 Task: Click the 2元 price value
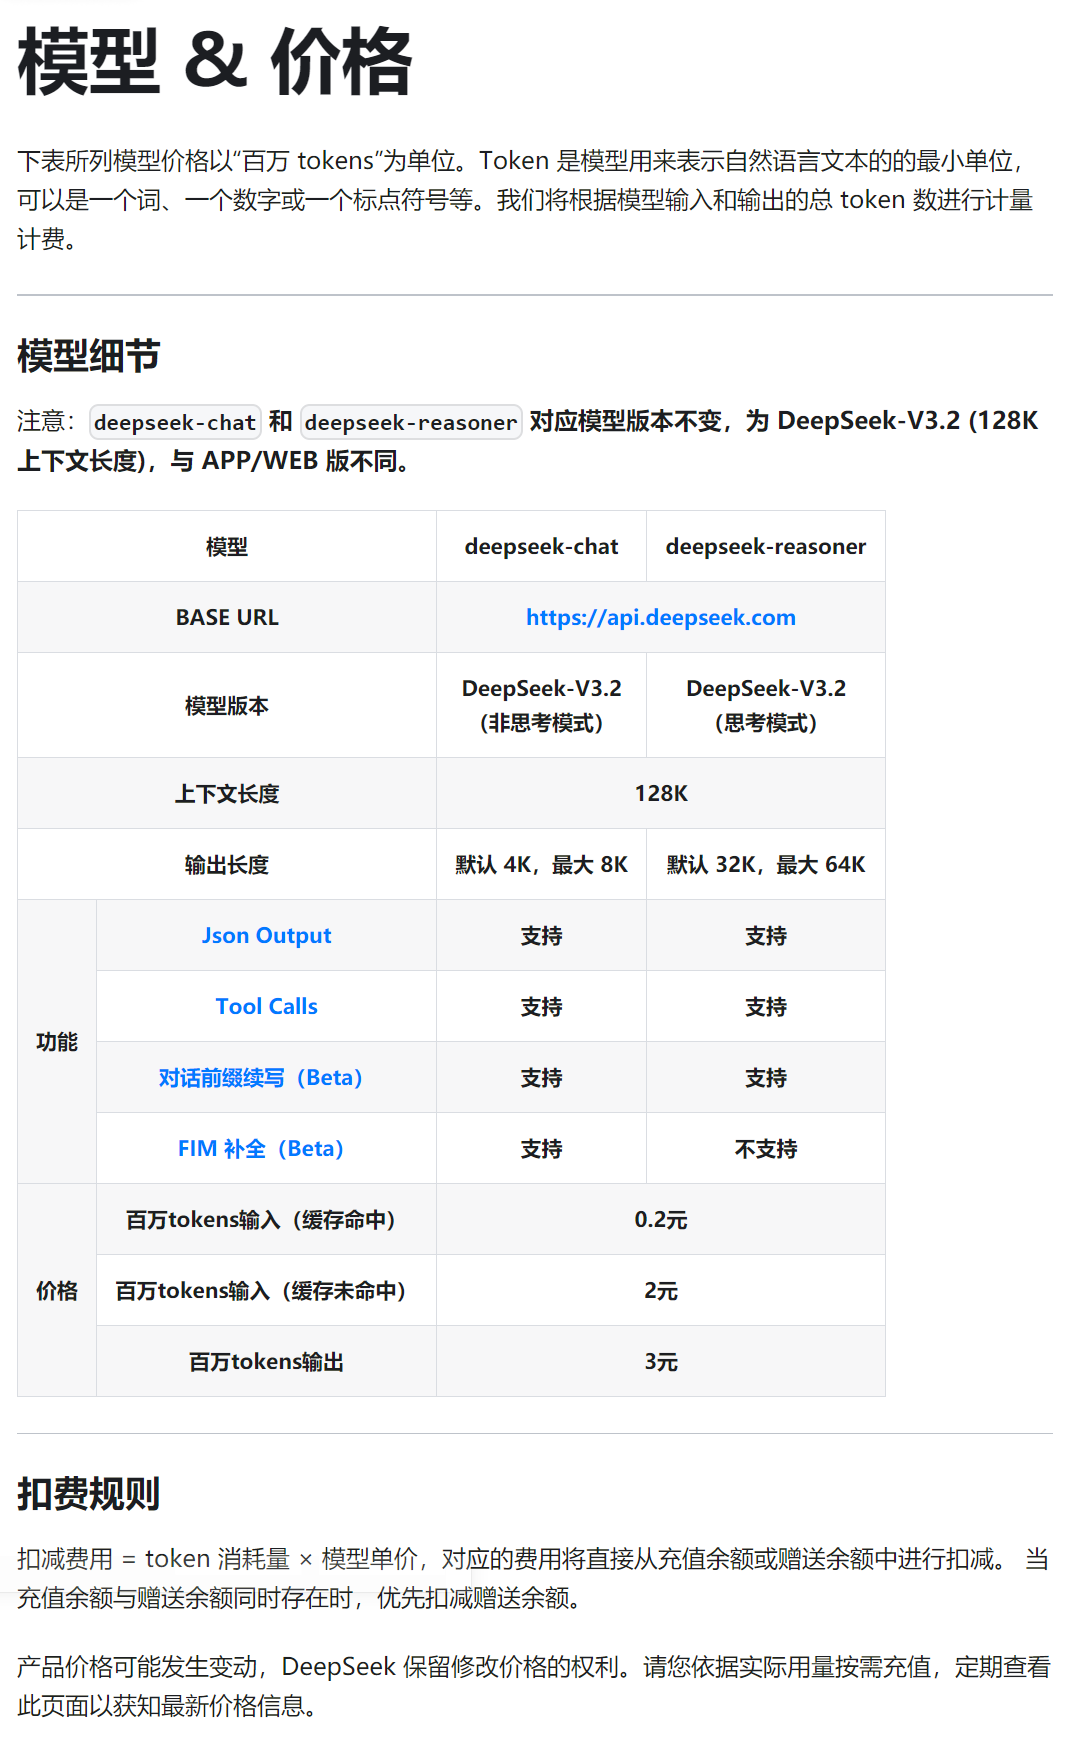[x=661, y=1291]
